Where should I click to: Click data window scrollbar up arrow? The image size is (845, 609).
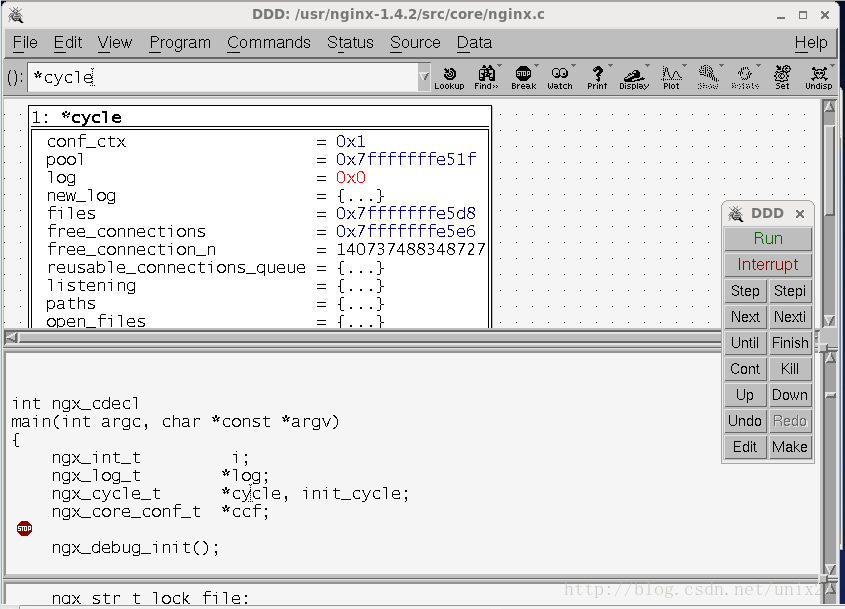pyautogui.click(x=830, y=107)
